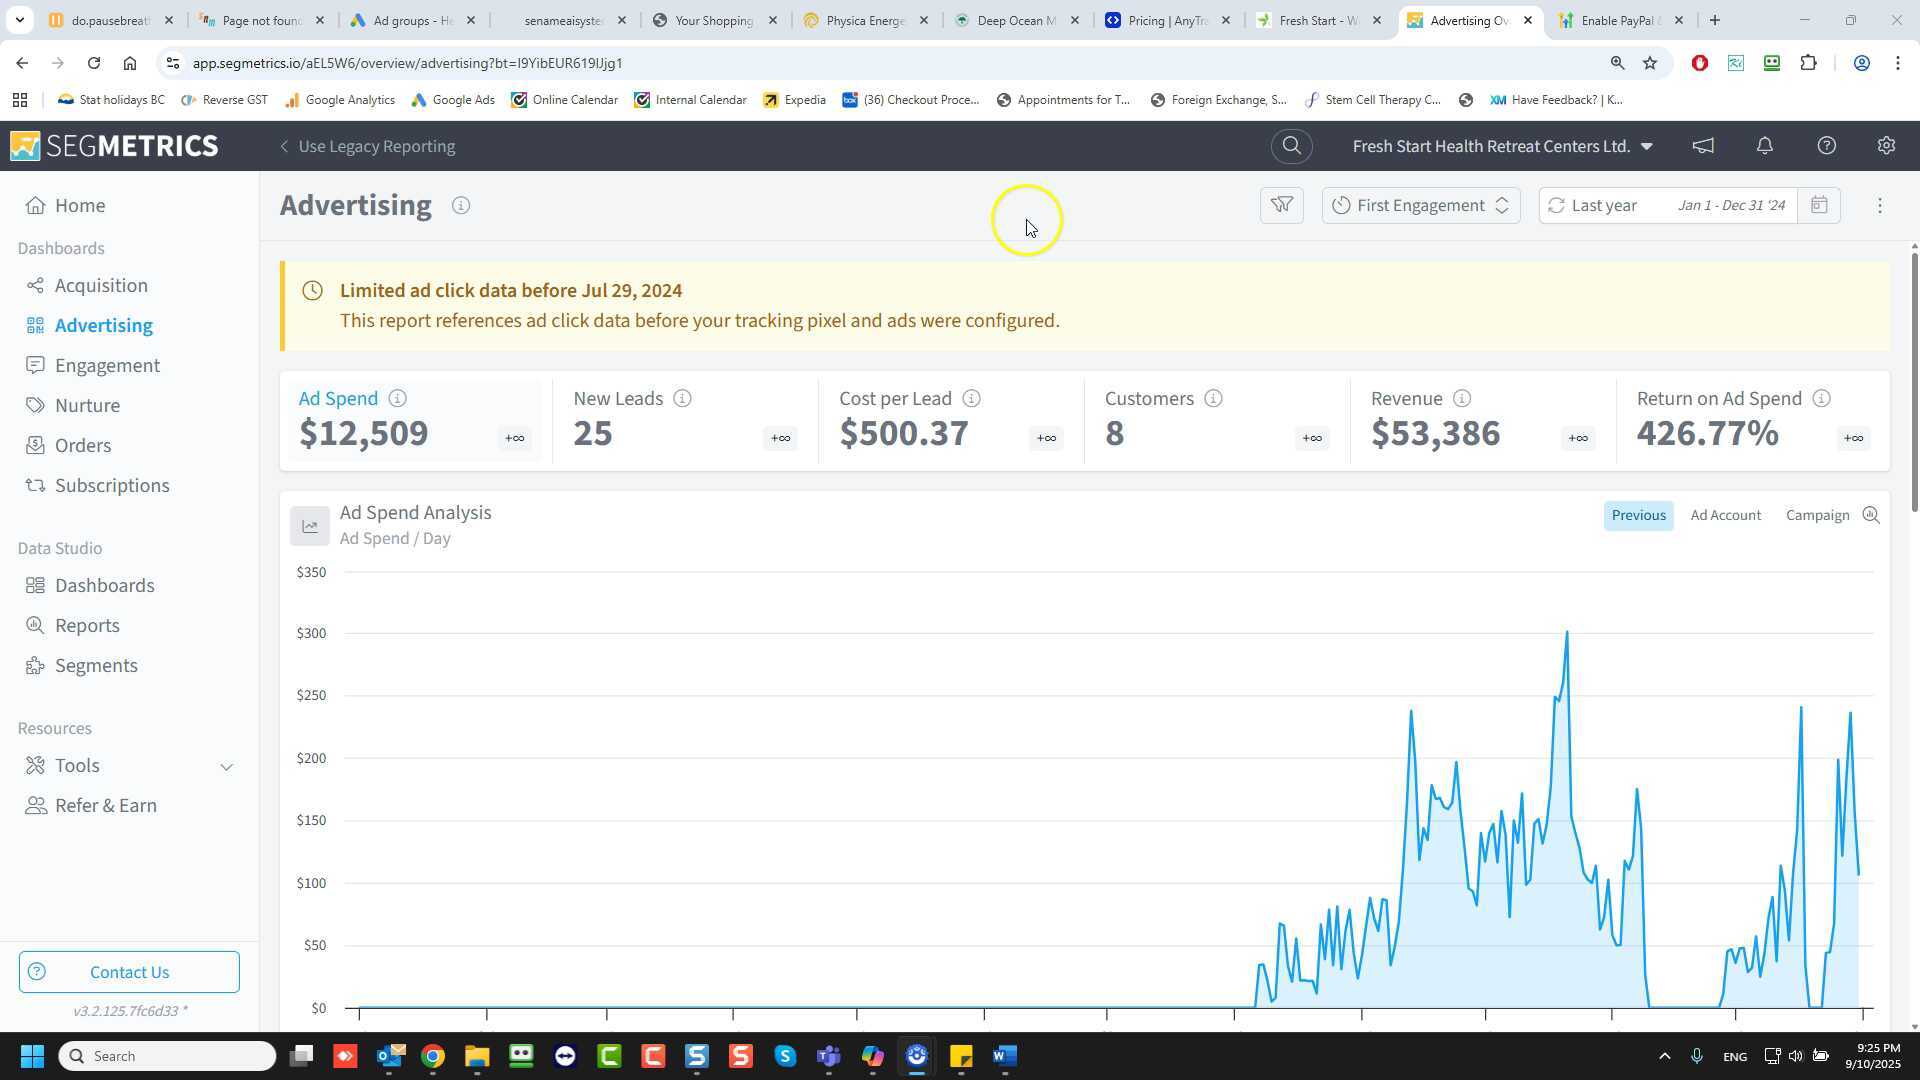Image resolution: width=1920 pixels, height=1080 pixels.
Task: Switch chart breakdown to Campaign
Action: (x=1817, y=515)
